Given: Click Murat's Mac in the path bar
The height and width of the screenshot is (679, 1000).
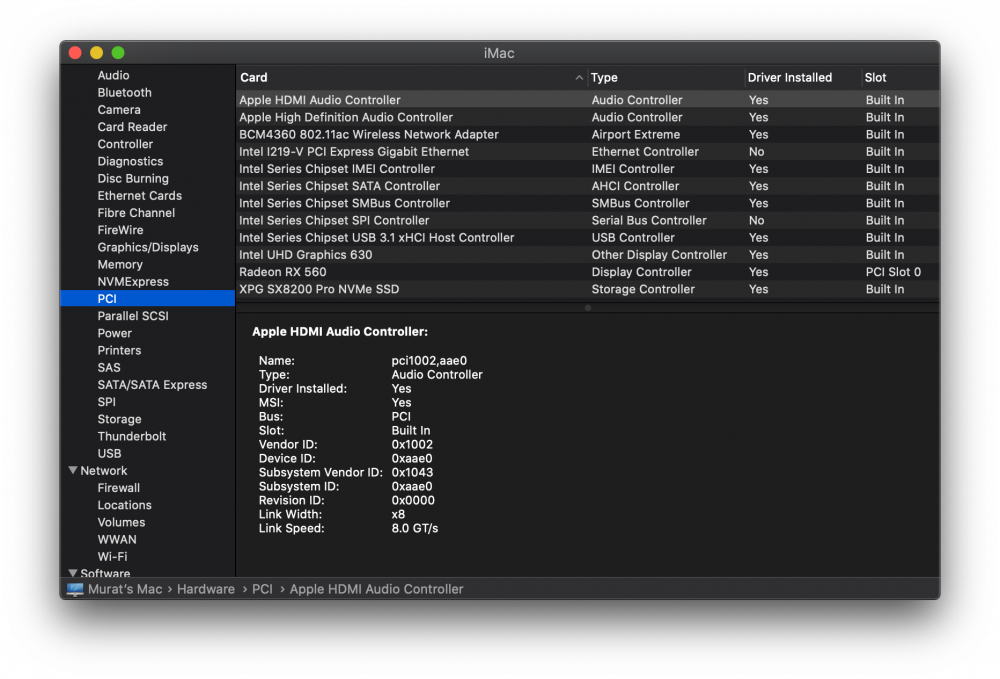Looking at the screenshot, I should [x=125, y=589].
